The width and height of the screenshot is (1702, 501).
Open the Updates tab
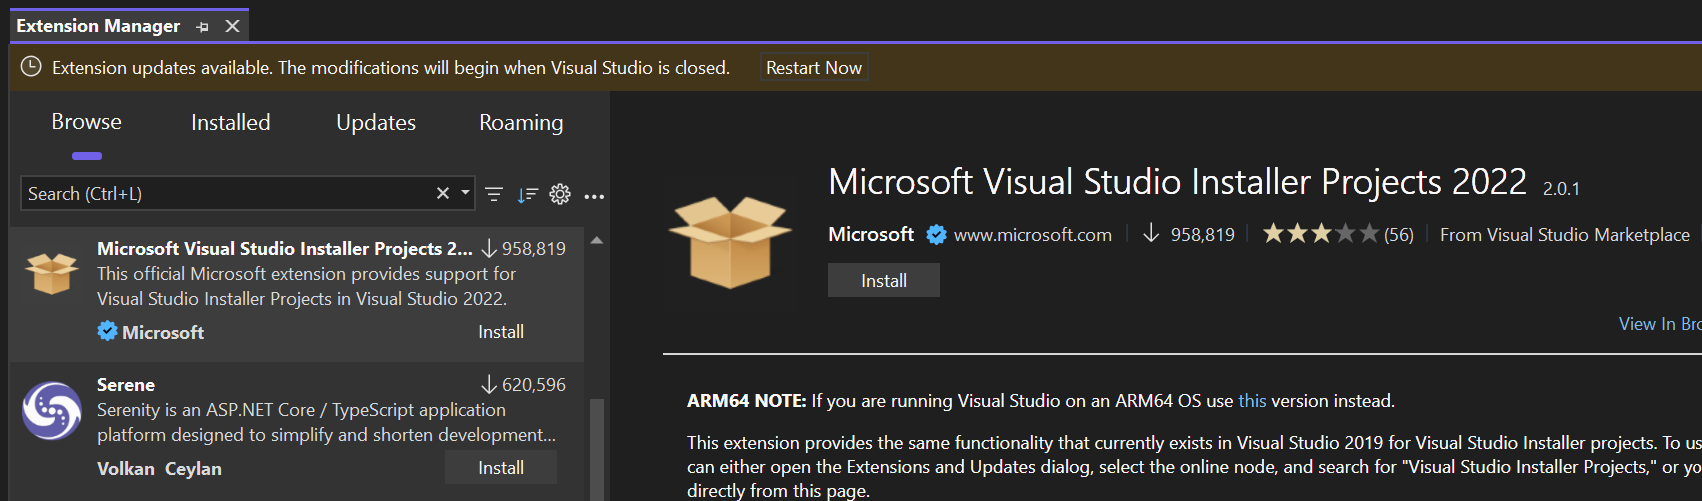tap(376, 122)
